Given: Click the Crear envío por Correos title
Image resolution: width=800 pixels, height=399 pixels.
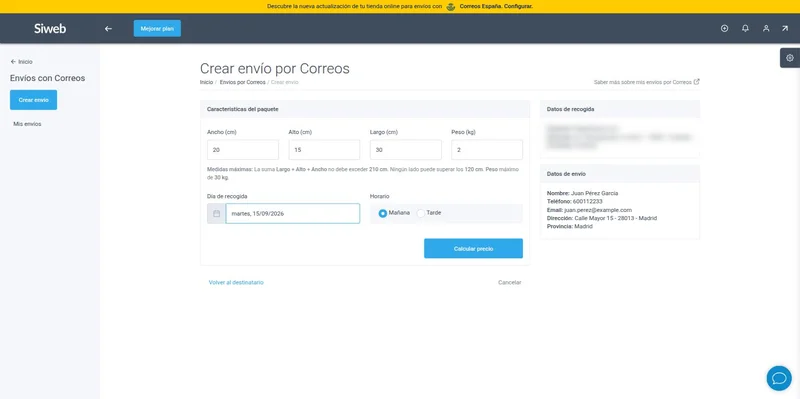Looking at the screenshot, I should point(274,69).
